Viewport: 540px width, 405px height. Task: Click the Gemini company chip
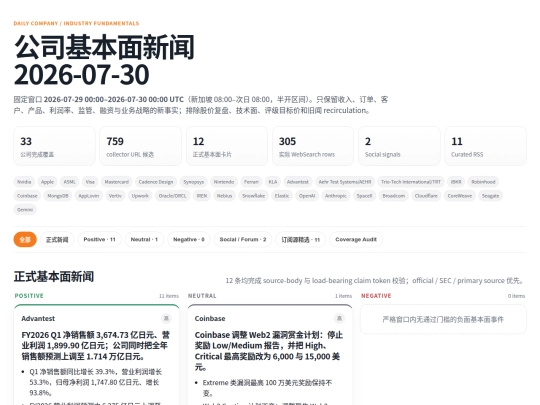point(25,209)
